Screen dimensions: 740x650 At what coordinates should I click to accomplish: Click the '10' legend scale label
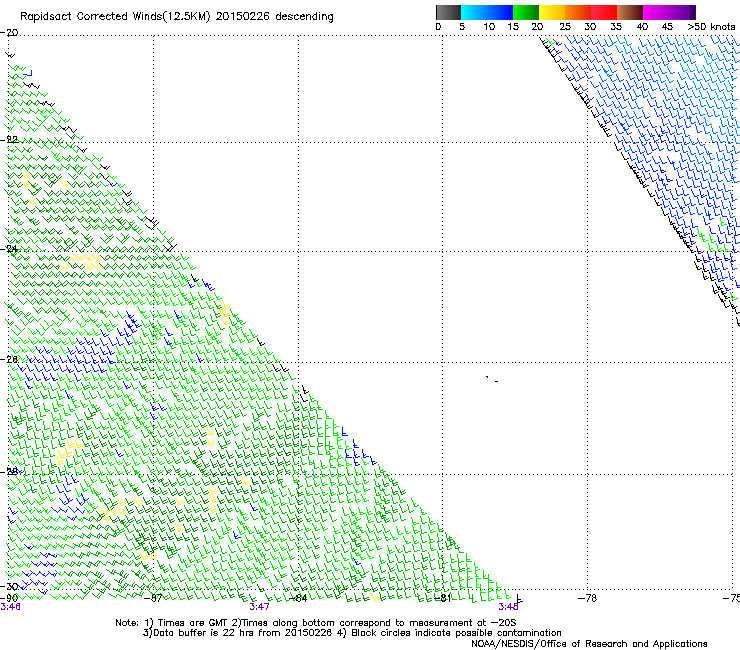pyautogui.click(x=489, y=27)
